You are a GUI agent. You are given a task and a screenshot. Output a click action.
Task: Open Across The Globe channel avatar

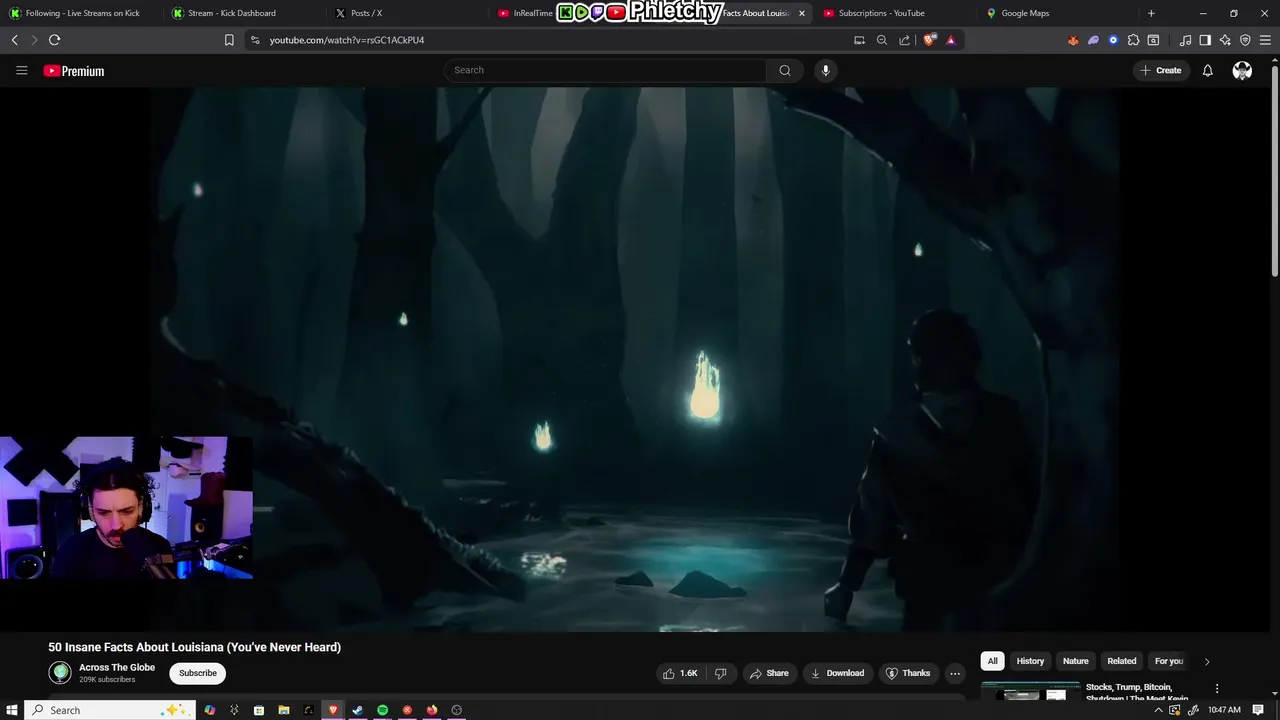[x=60, y=673]
